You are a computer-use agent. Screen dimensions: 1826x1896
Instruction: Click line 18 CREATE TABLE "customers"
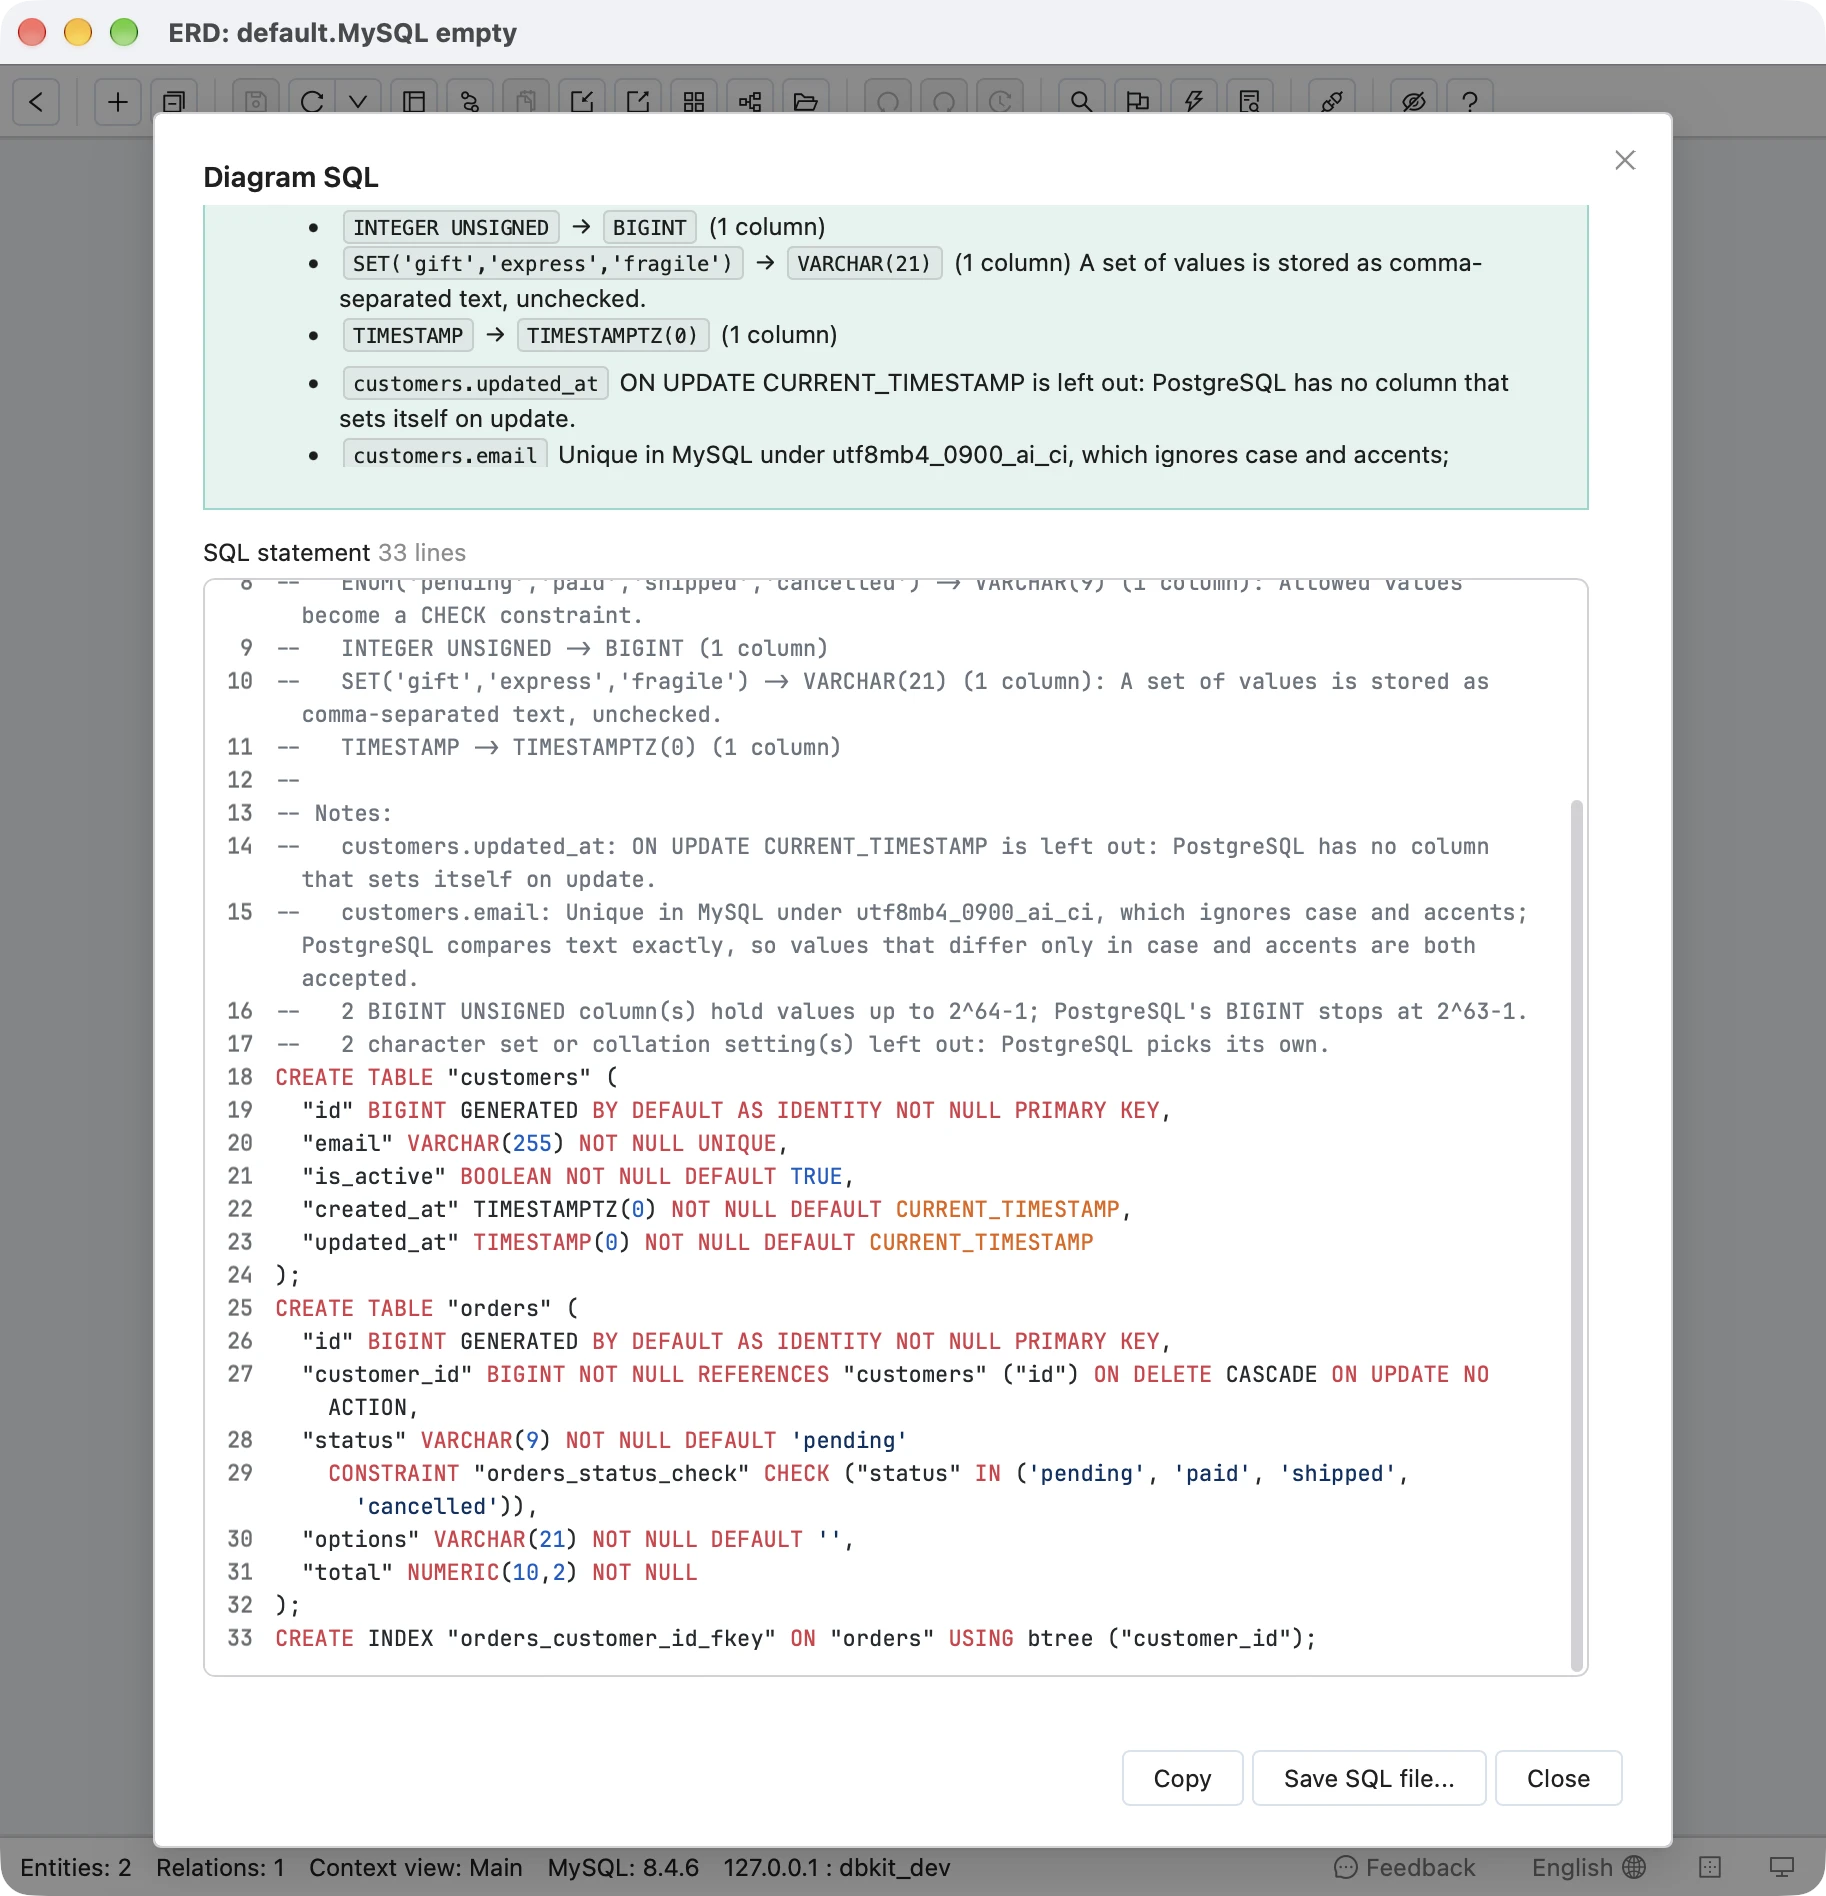[446, 1077]
